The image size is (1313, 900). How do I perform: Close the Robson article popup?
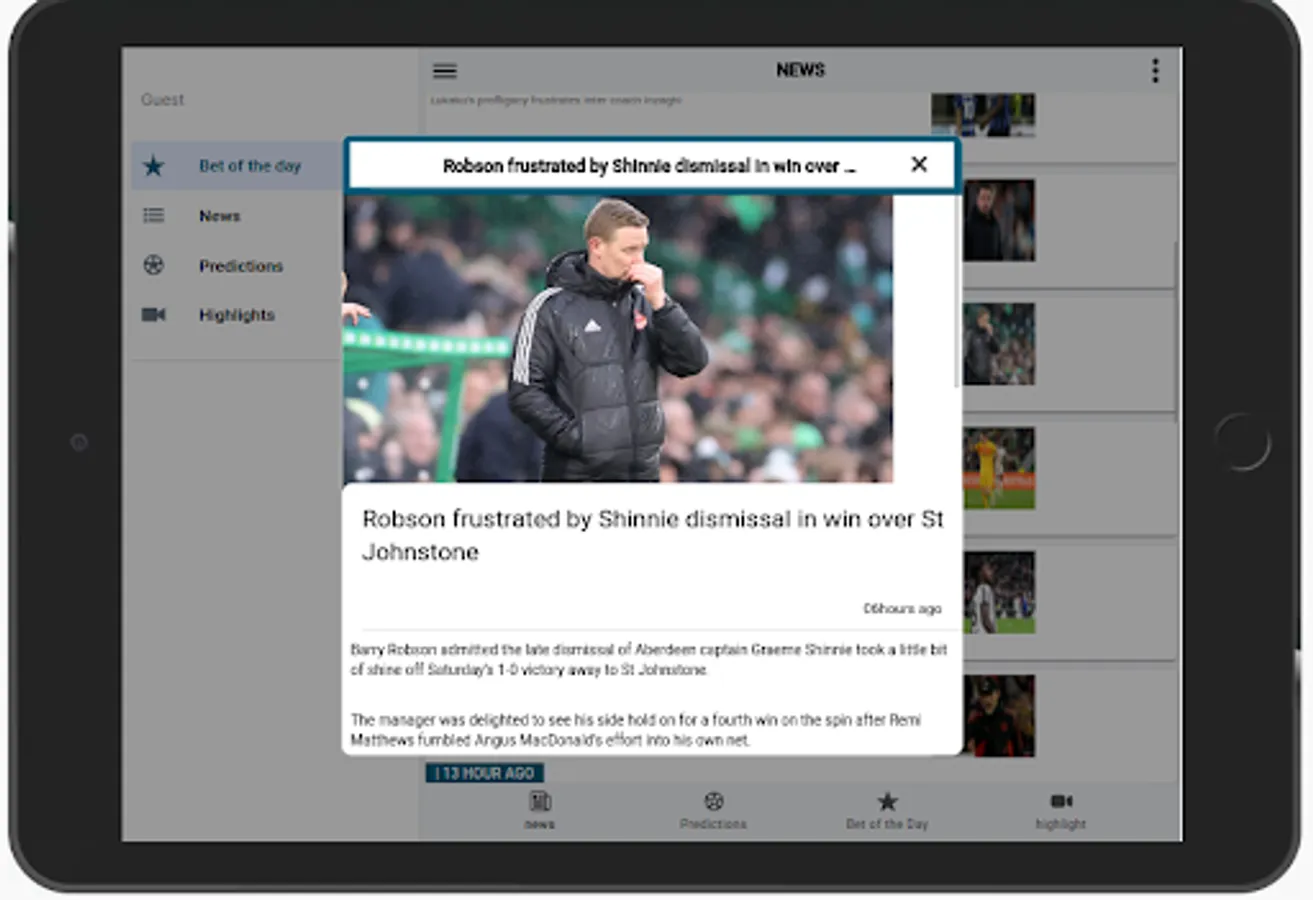[919, 164]
